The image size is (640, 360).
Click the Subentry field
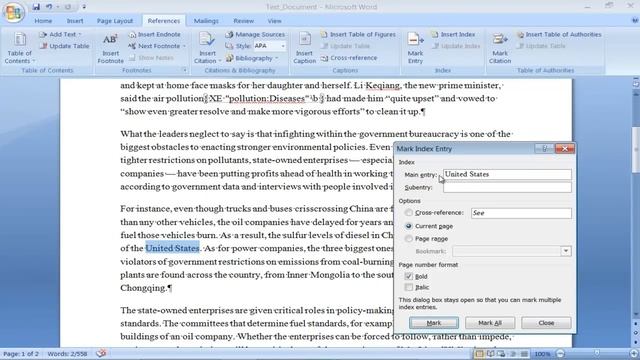tap(507, 187)
